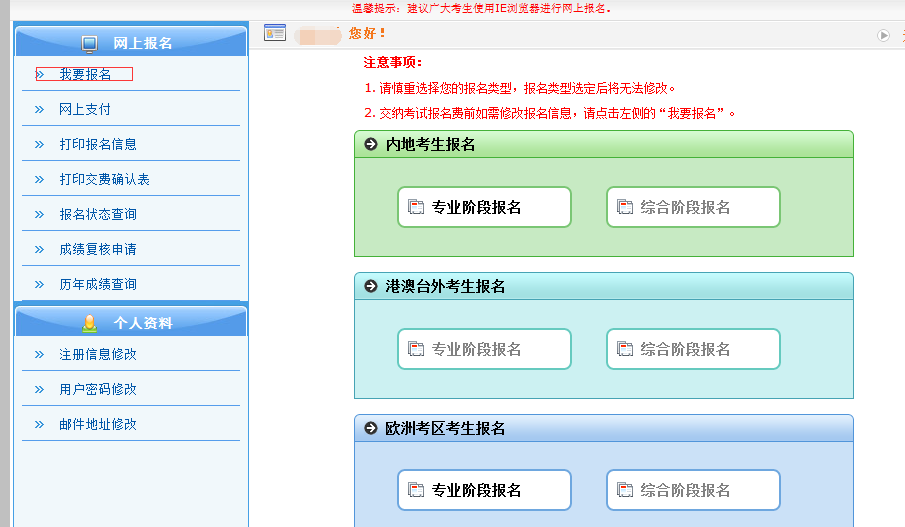
Task: Open 我要报名 in the left sidebar
Action: [x=85, y=74]
